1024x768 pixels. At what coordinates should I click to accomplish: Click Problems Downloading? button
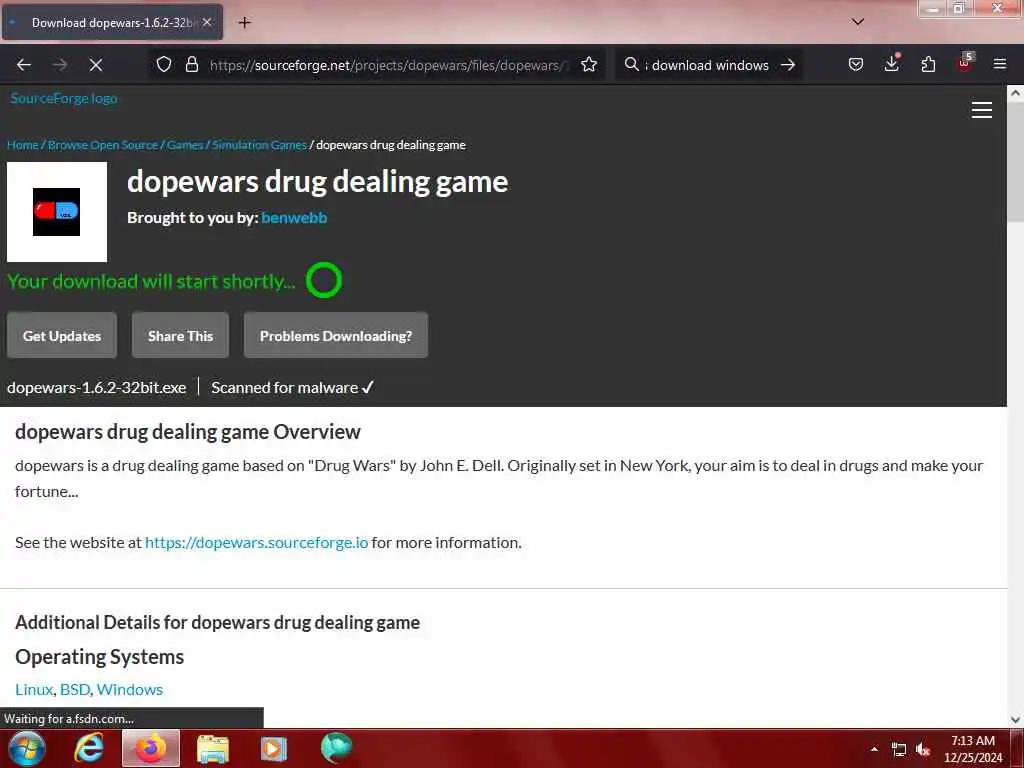336,336
